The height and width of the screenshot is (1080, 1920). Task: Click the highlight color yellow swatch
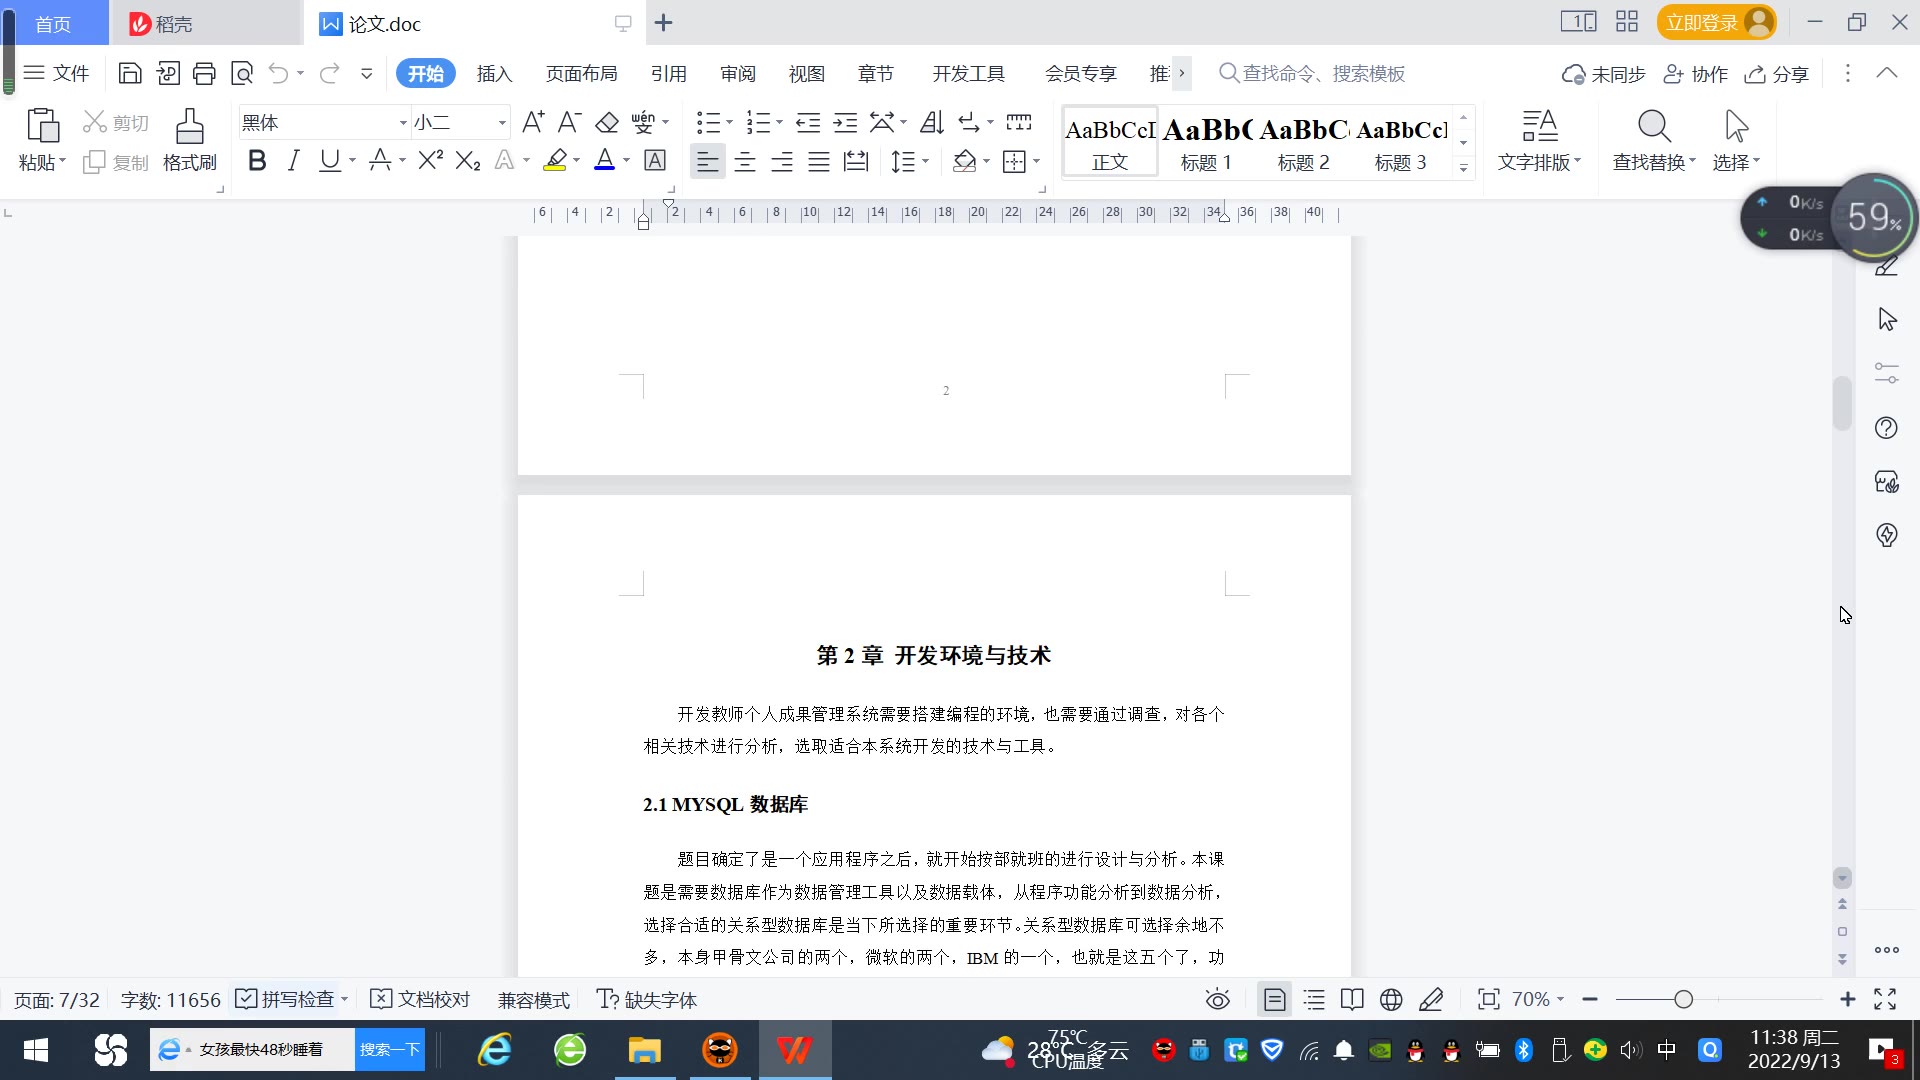[555, 161]
